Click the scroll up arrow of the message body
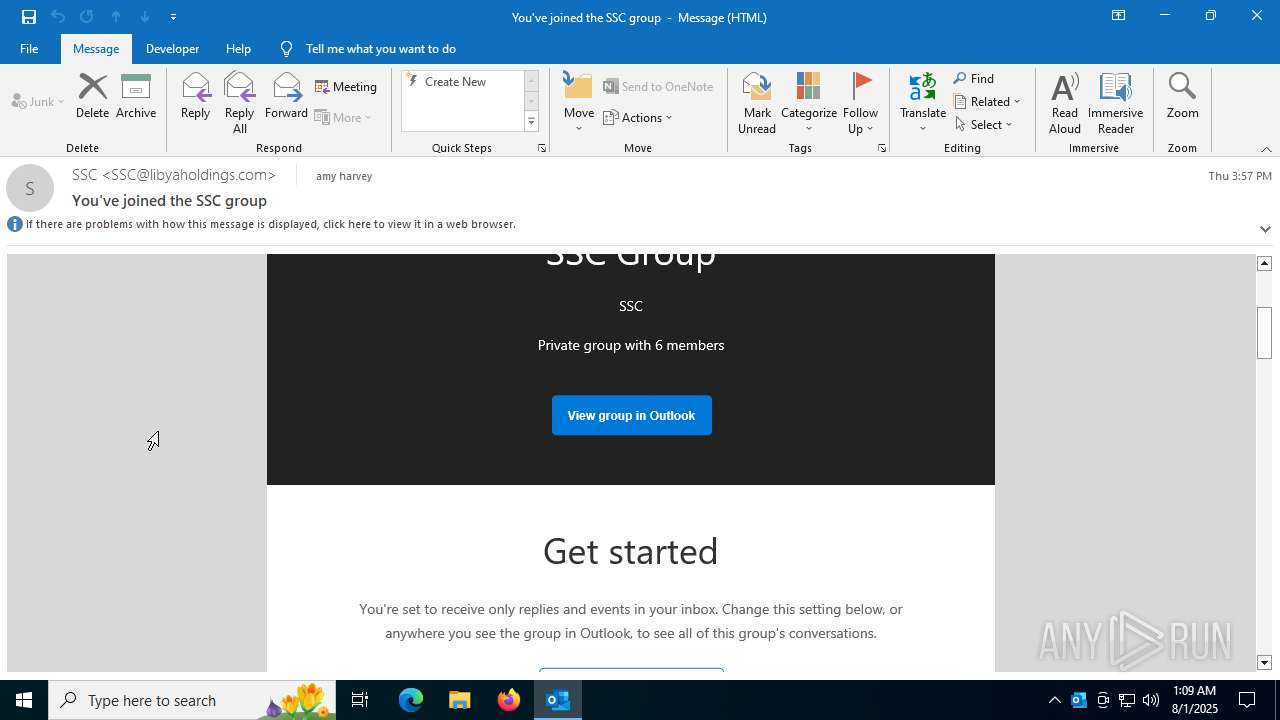Screen dimensions: 1280x720 tap(1264, 263)
